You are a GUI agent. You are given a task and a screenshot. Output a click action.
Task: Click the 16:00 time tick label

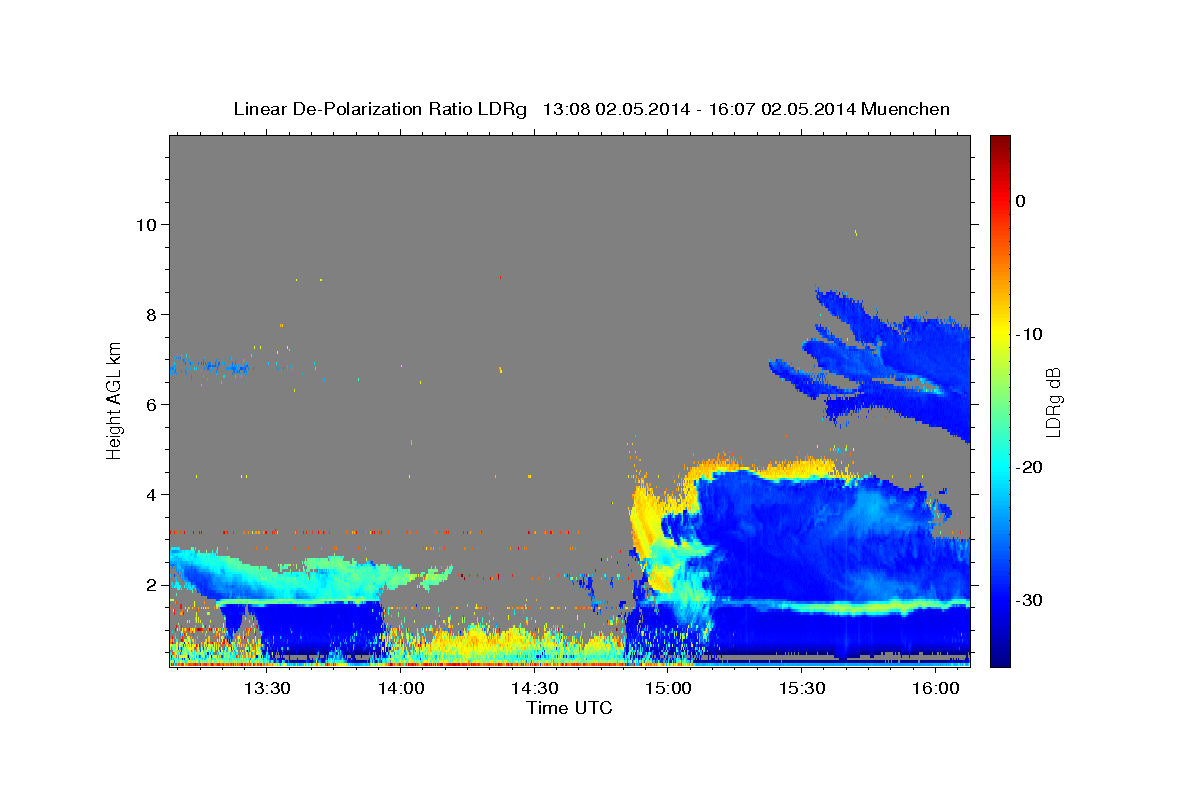click(x=935, y=688)
